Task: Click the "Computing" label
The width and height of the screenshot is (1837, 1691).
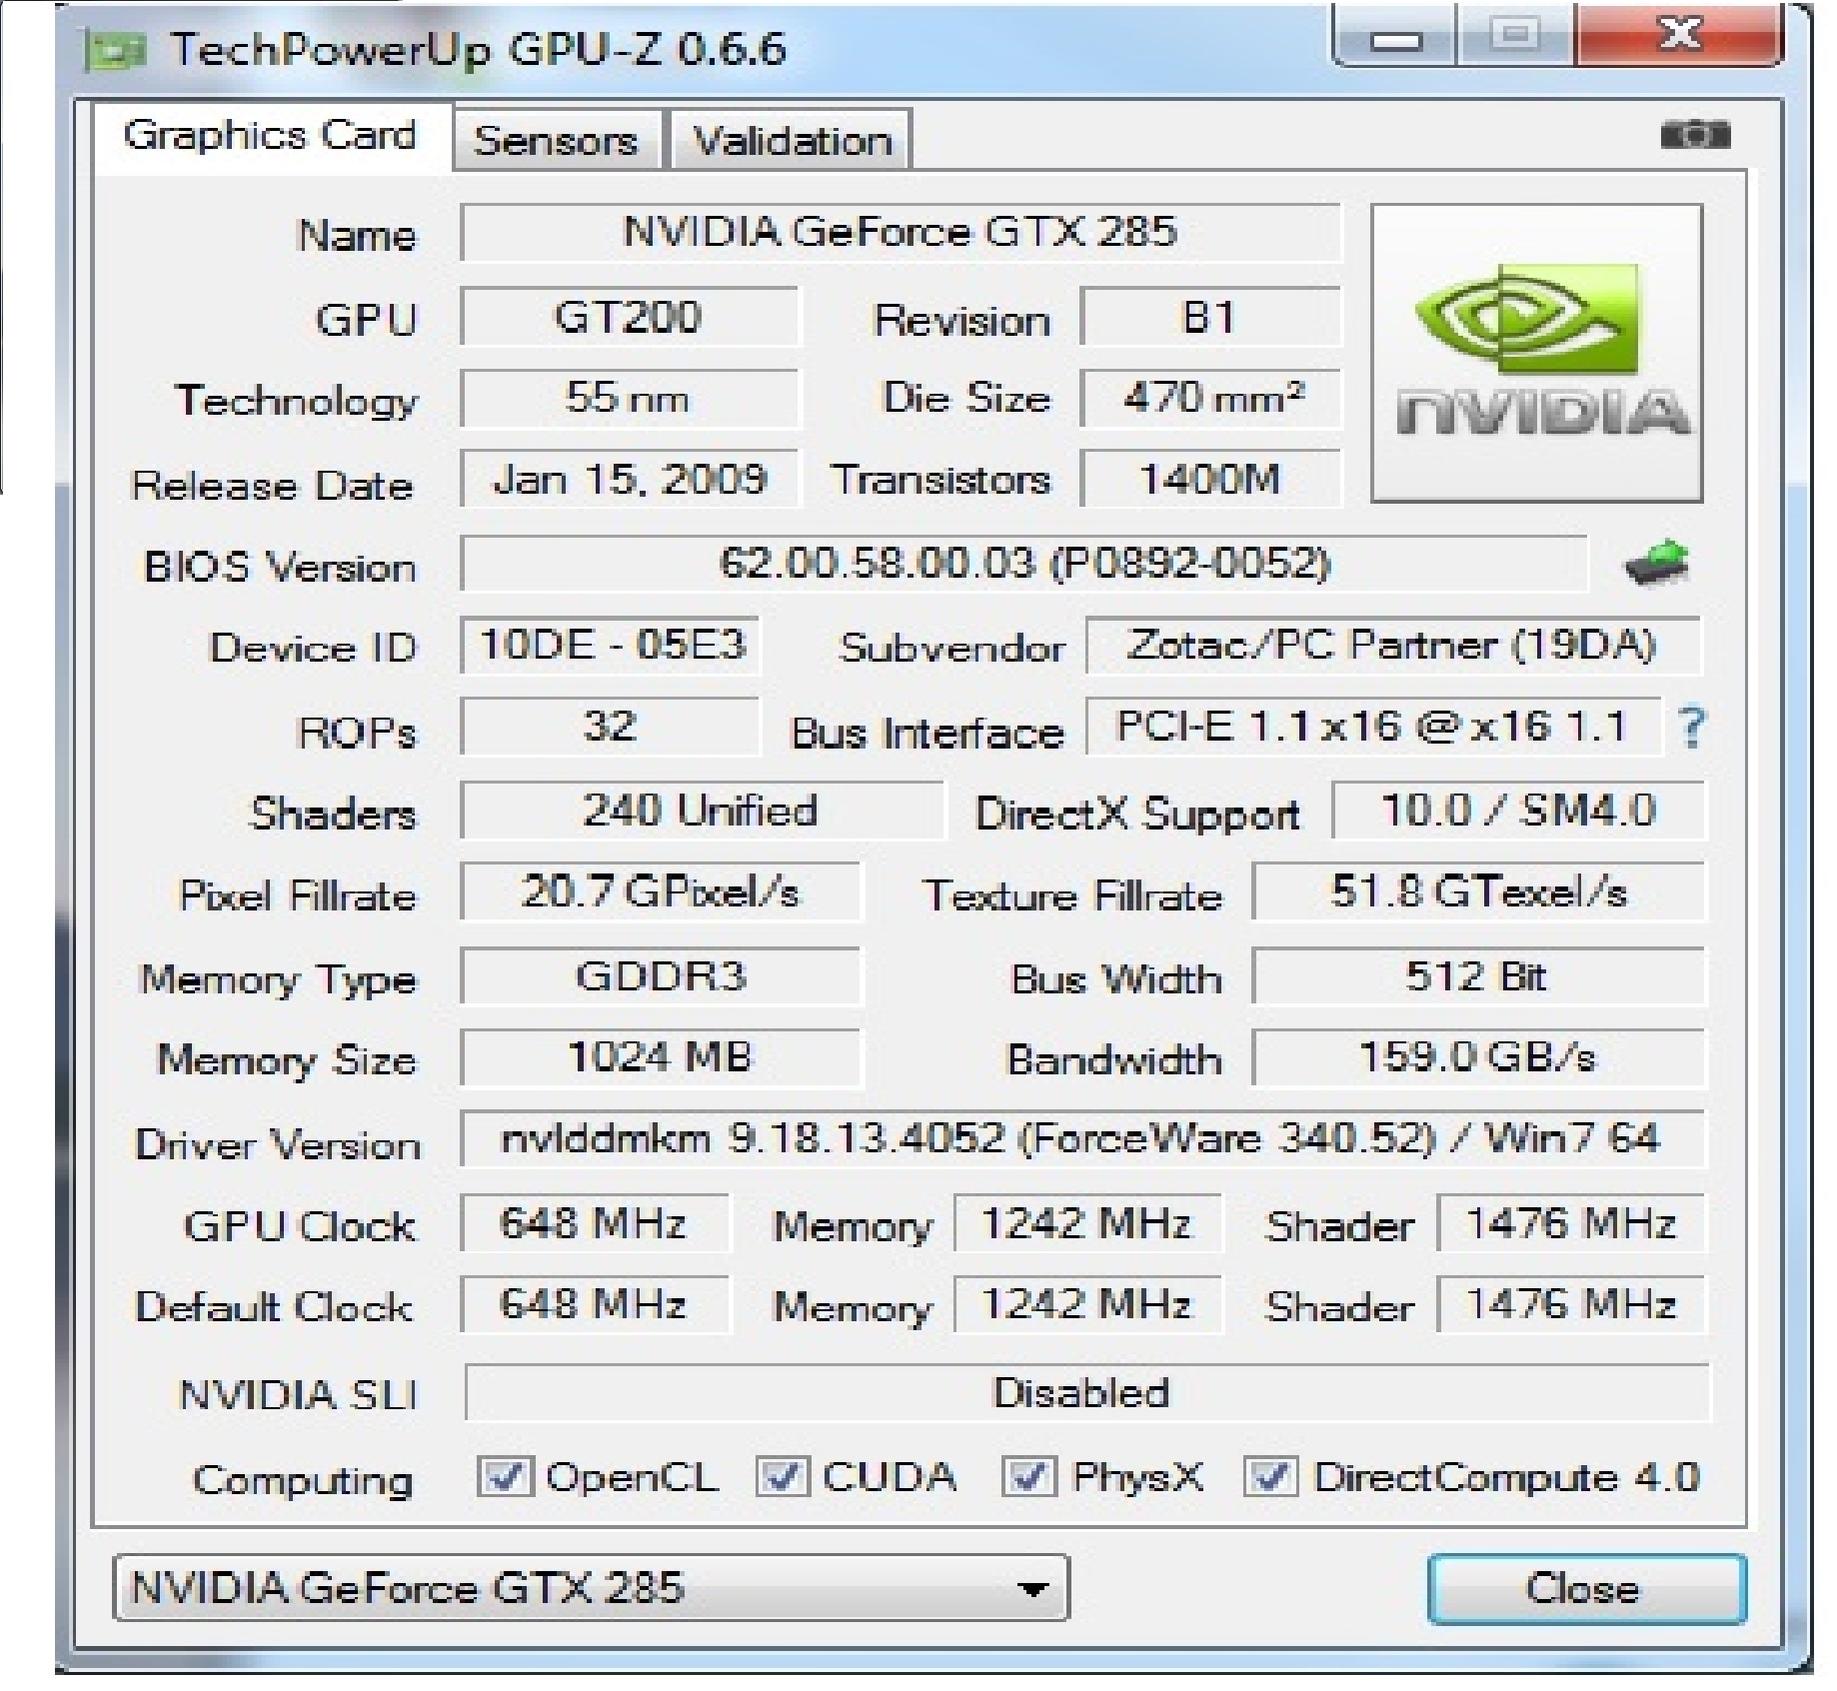Action: click(303, 1480)
